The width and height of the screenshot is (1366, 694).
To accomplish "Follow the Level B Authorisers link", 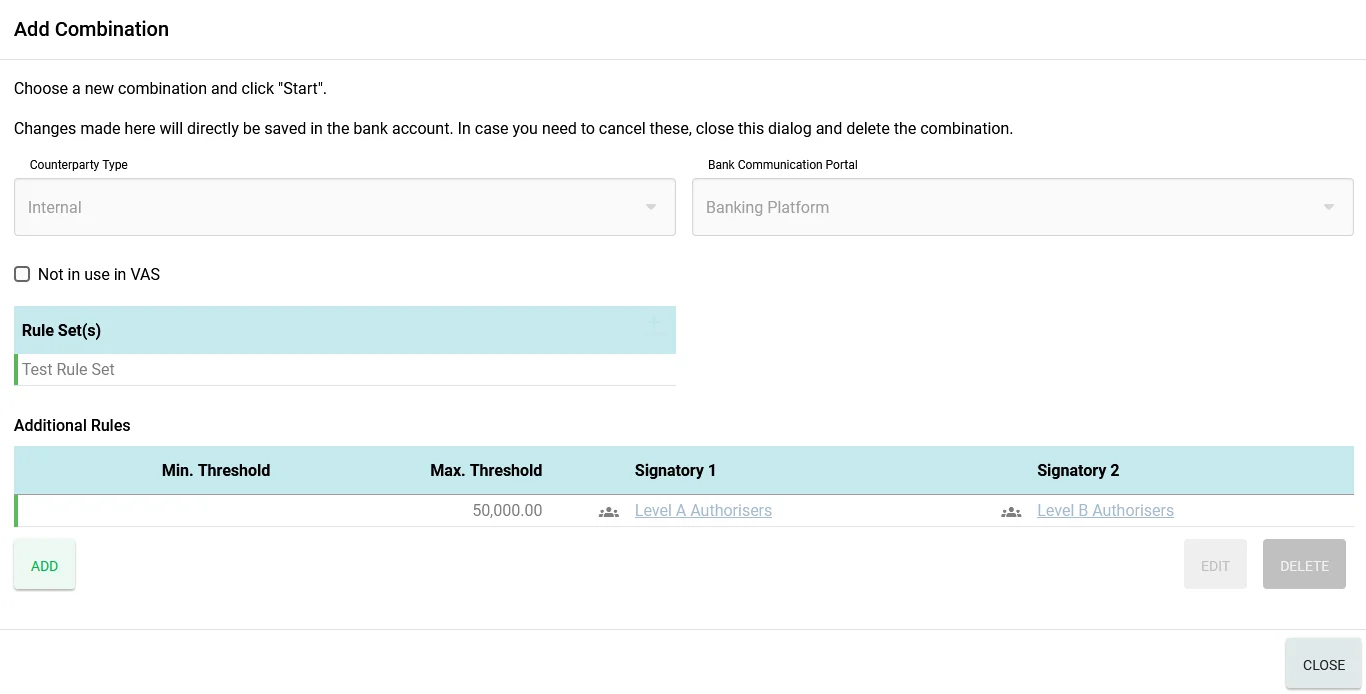I will (x=1105, y=511).
